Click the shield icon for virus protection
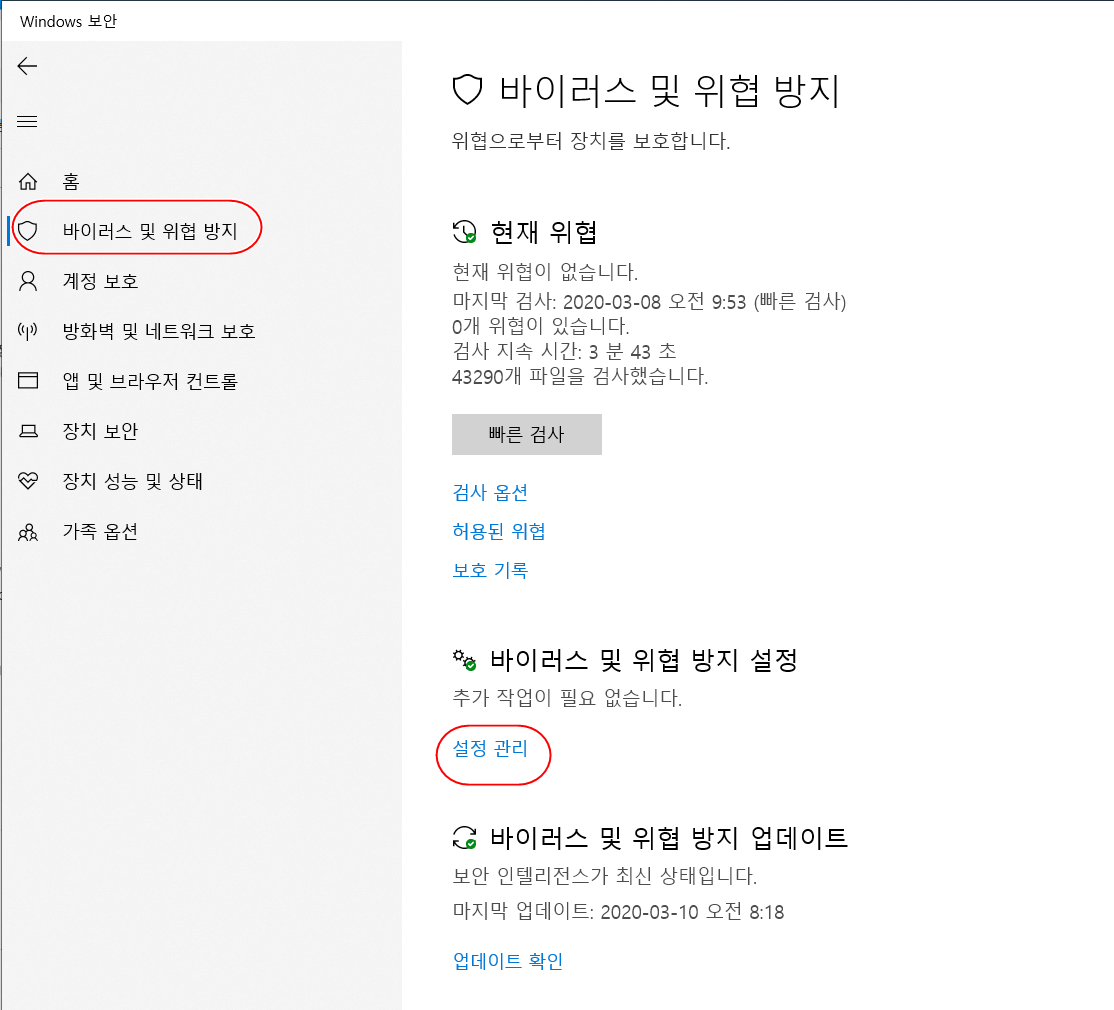This screenshot has height=1010, width=1114. (28, 231)
